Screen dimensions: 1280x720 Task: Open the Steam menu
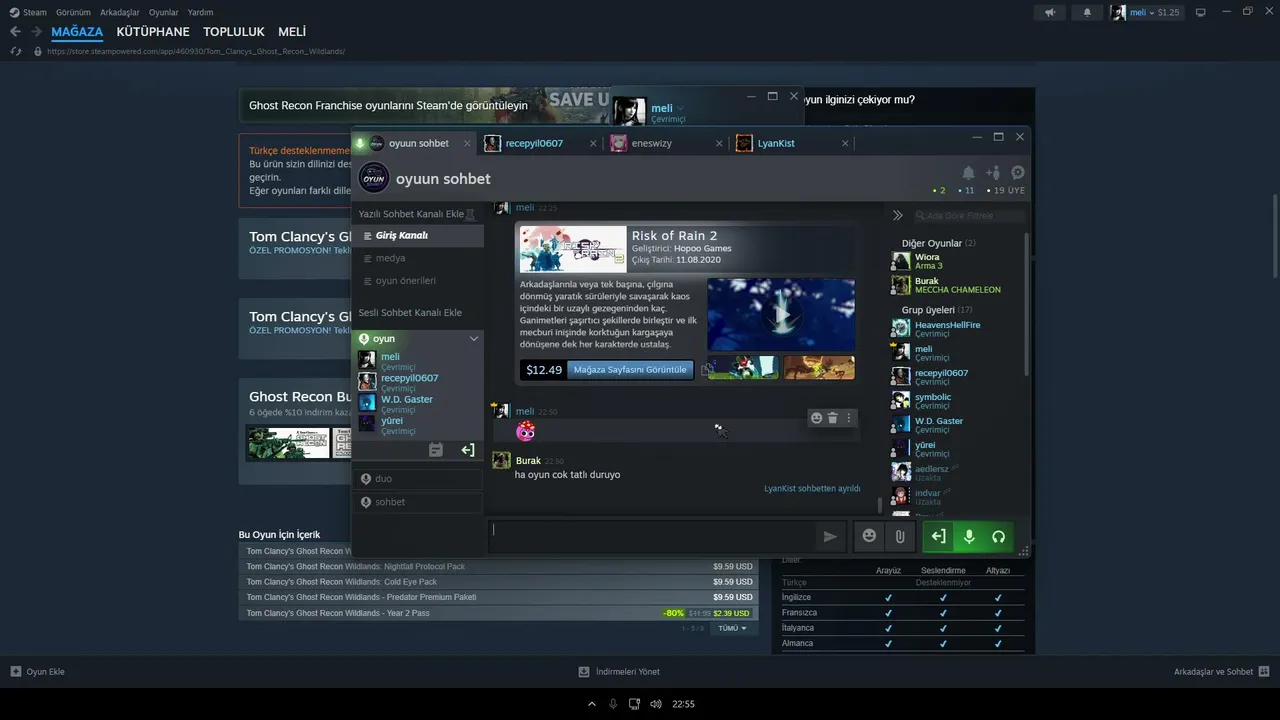click(28, 12)
